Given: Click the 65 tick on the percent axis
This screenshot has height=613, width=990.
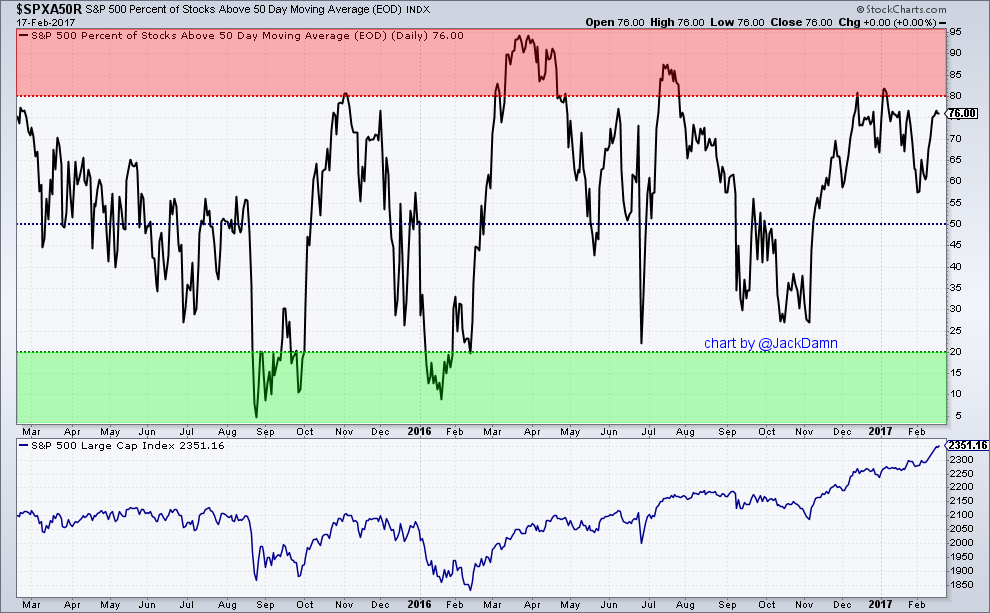Looking at the screenshot, I should coord(955,160).
